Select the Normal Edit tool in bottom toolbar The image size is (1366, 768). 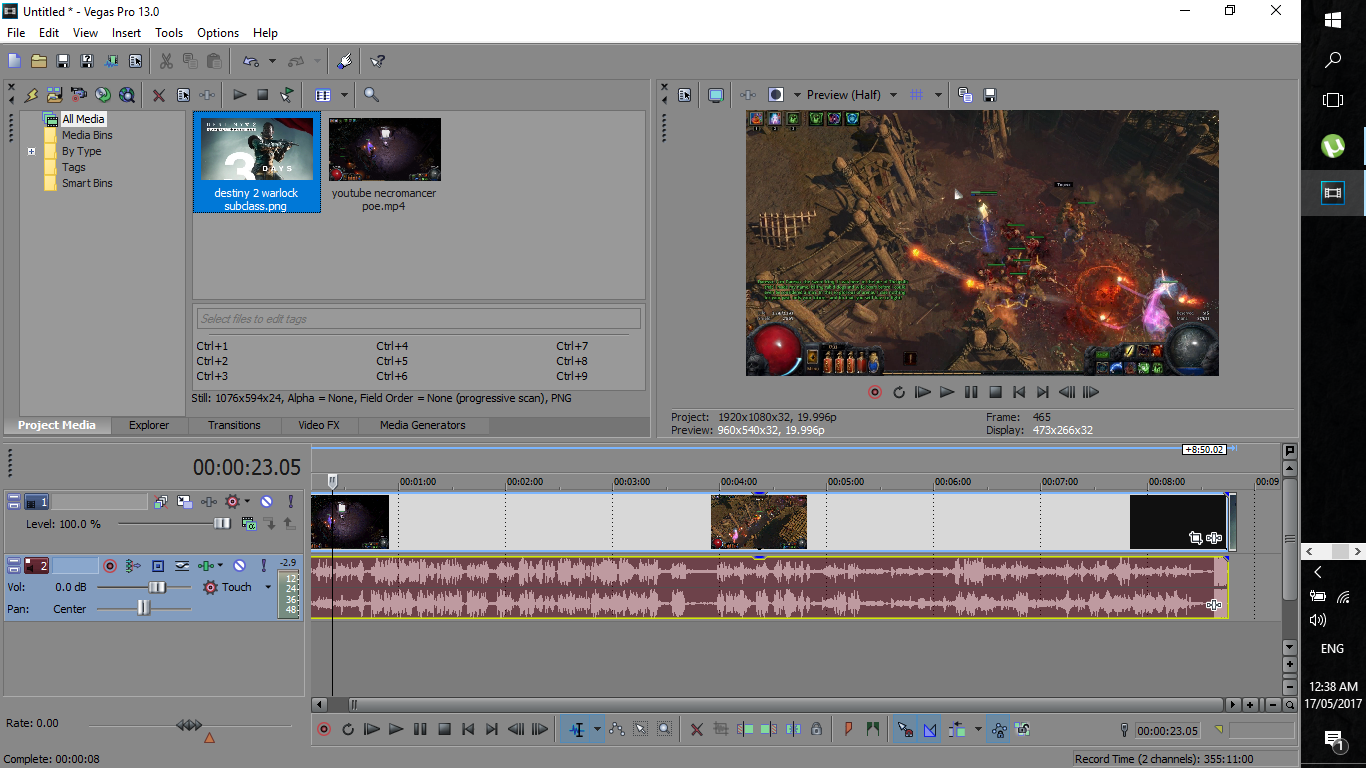click(x=577, y=729)
